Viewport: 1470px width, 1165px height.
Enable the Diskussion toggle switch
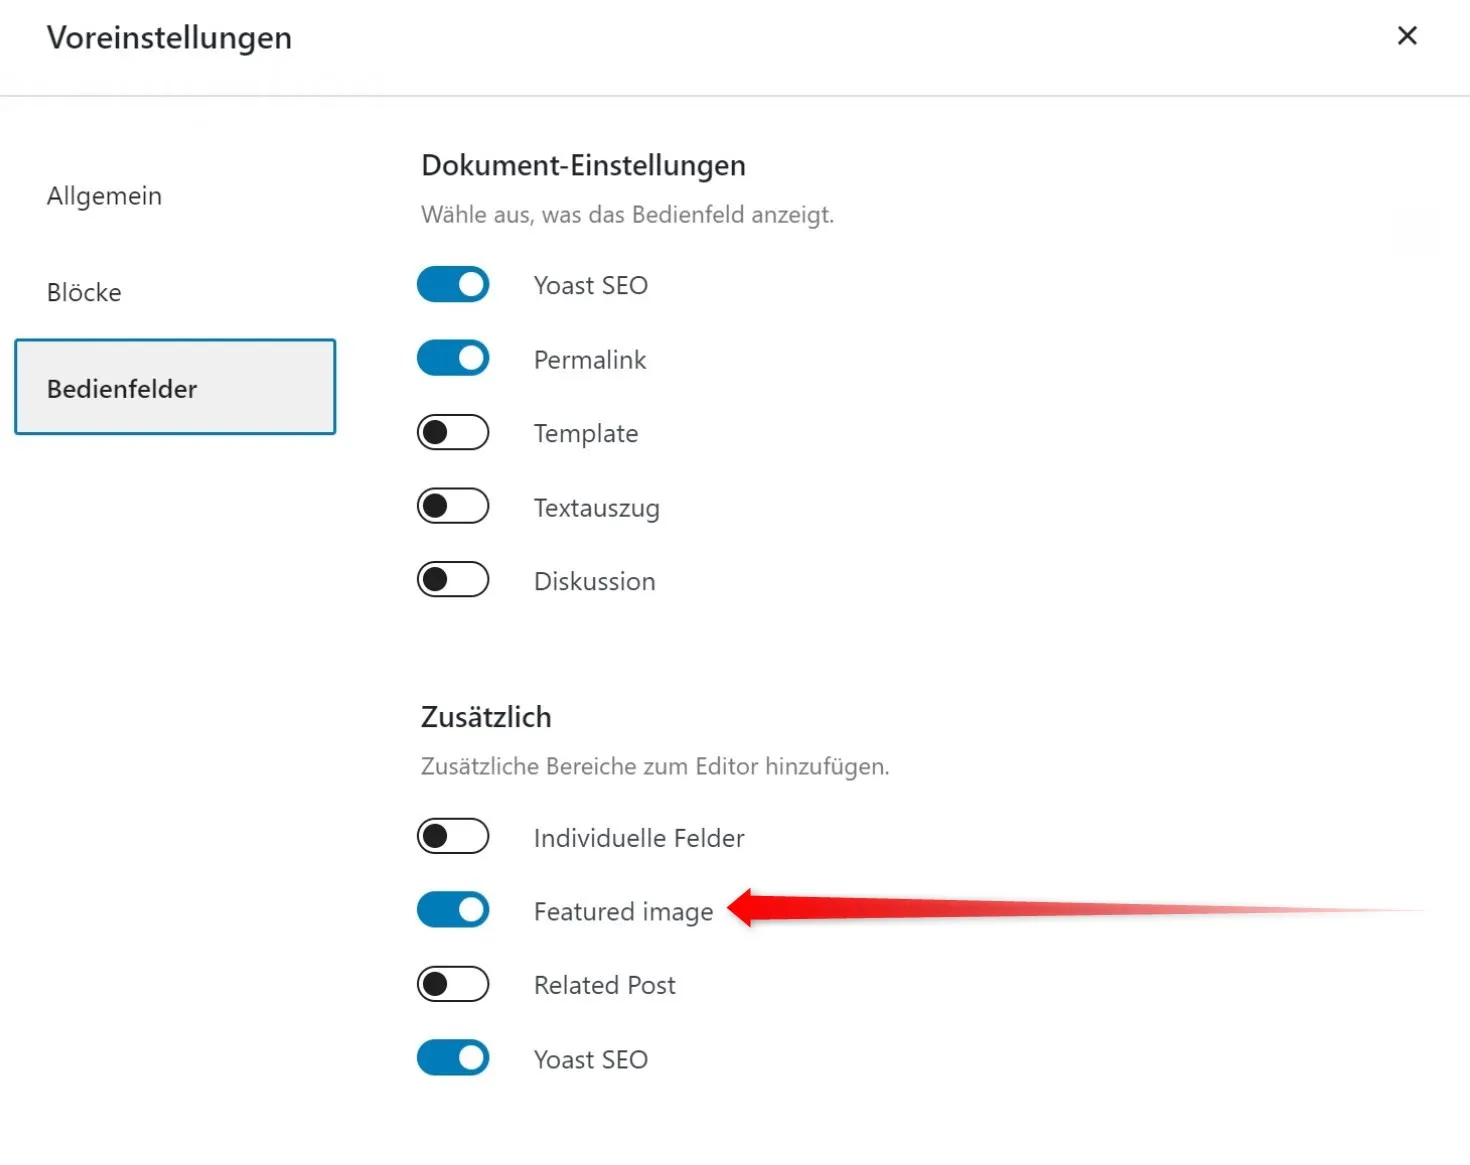453,580
